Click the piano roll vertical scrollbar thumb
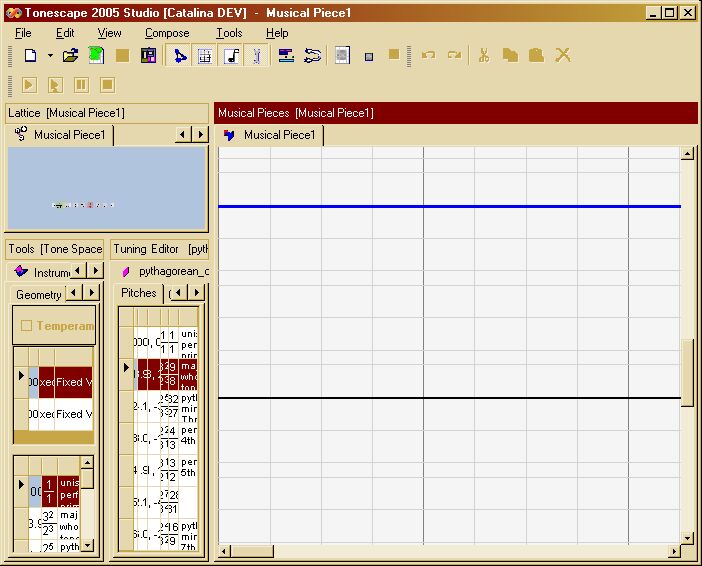Screen dimensions: 702x566 (687, 373)
